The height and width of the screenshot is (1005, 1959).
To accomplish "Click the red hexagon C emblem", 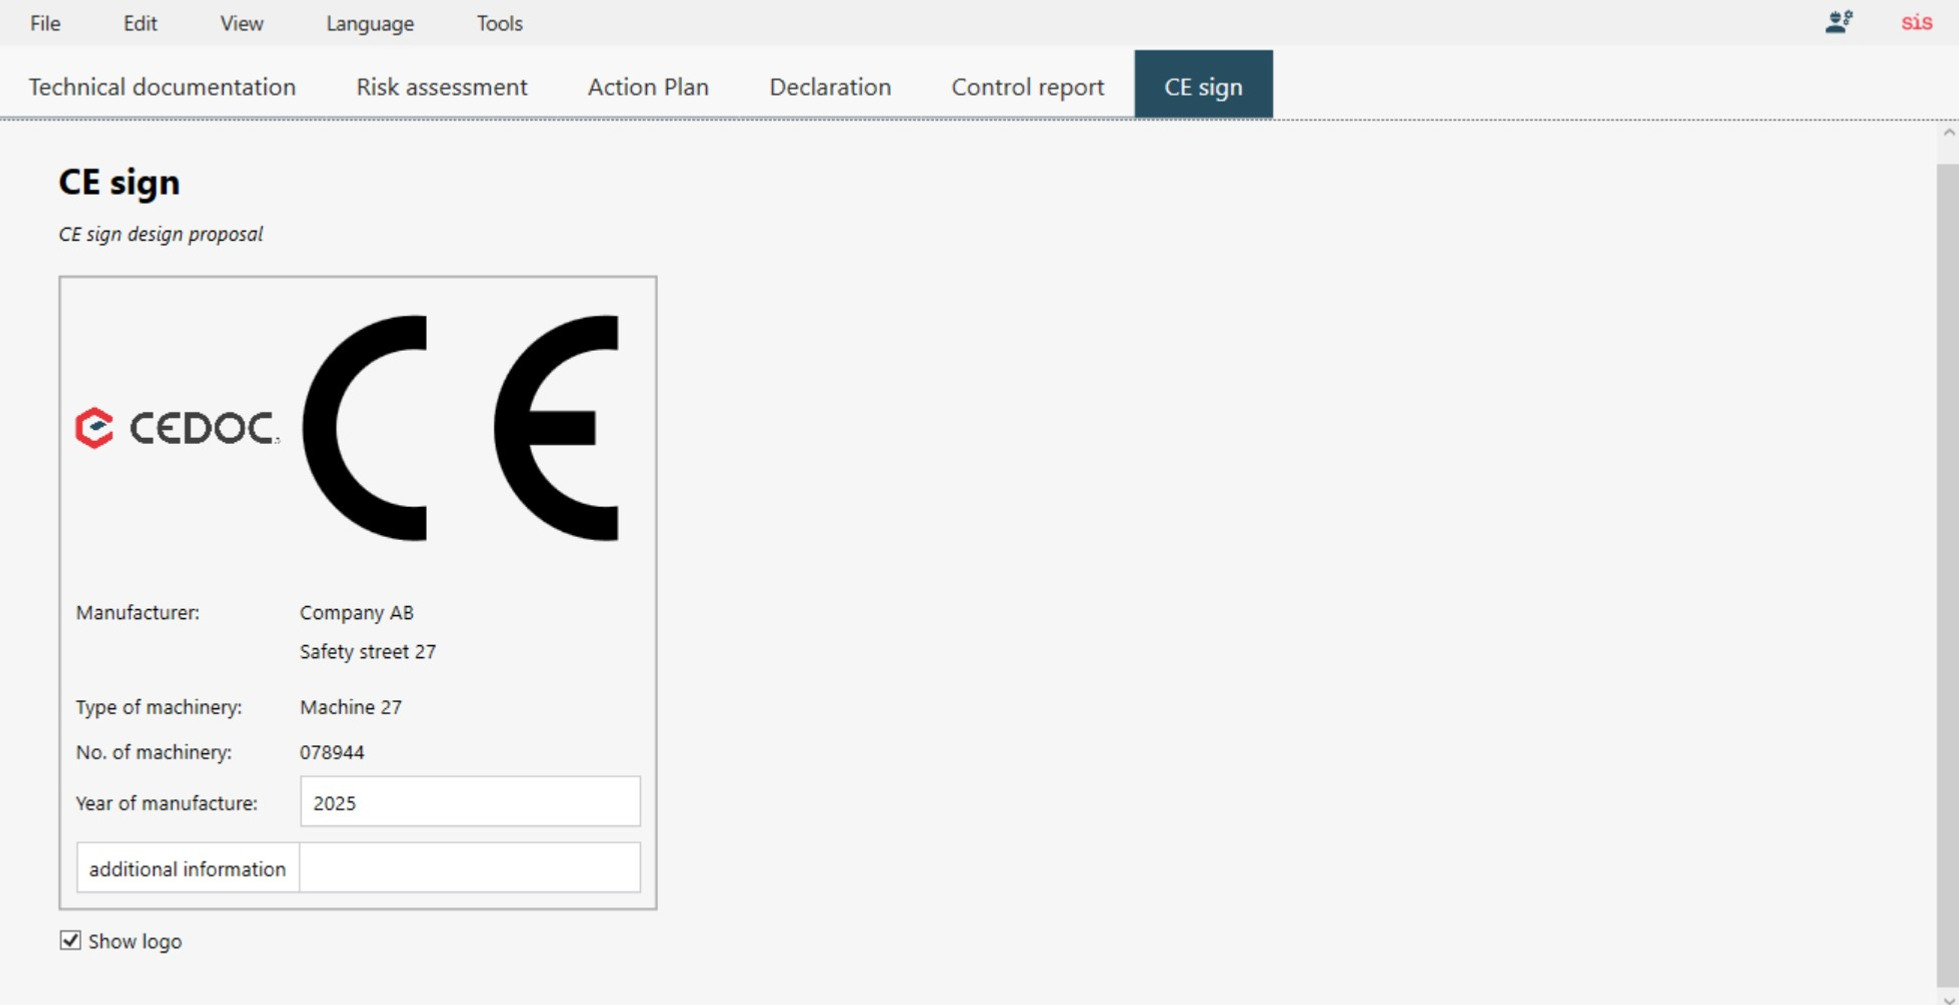I will (92, 429).
